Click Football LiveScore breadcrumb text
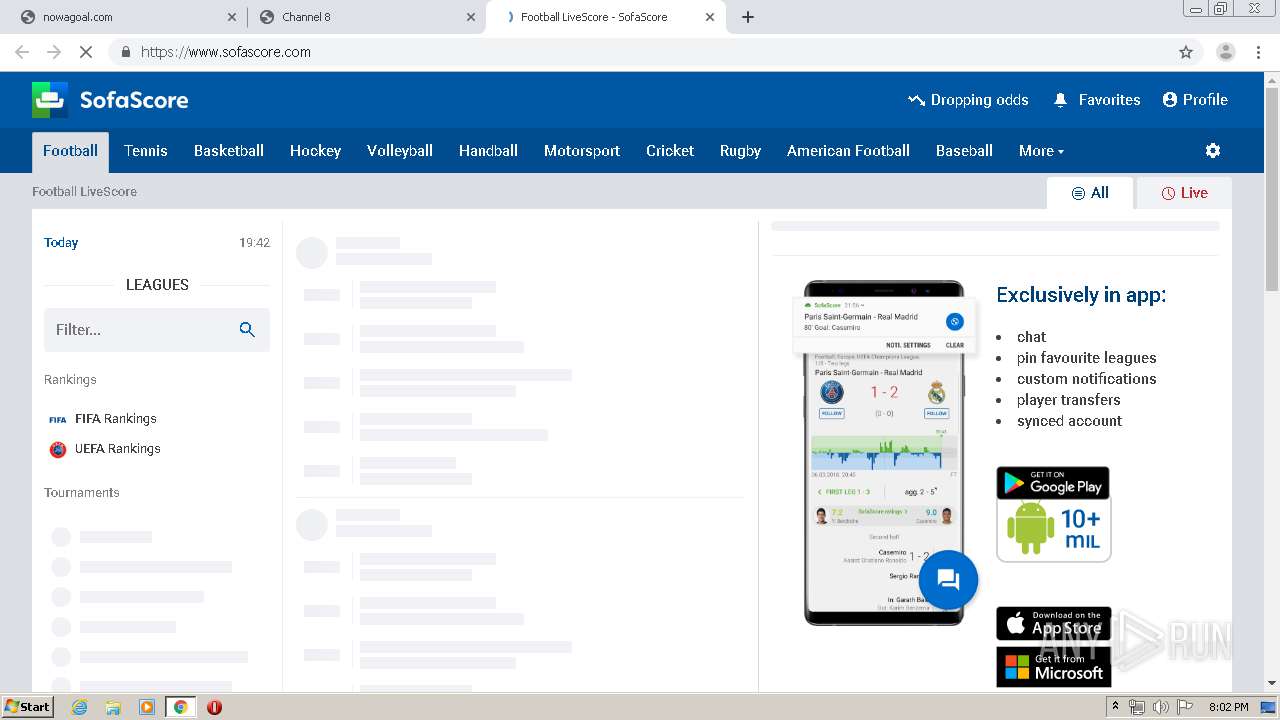The image size is (1280, 720). click(x=84, y=191)
